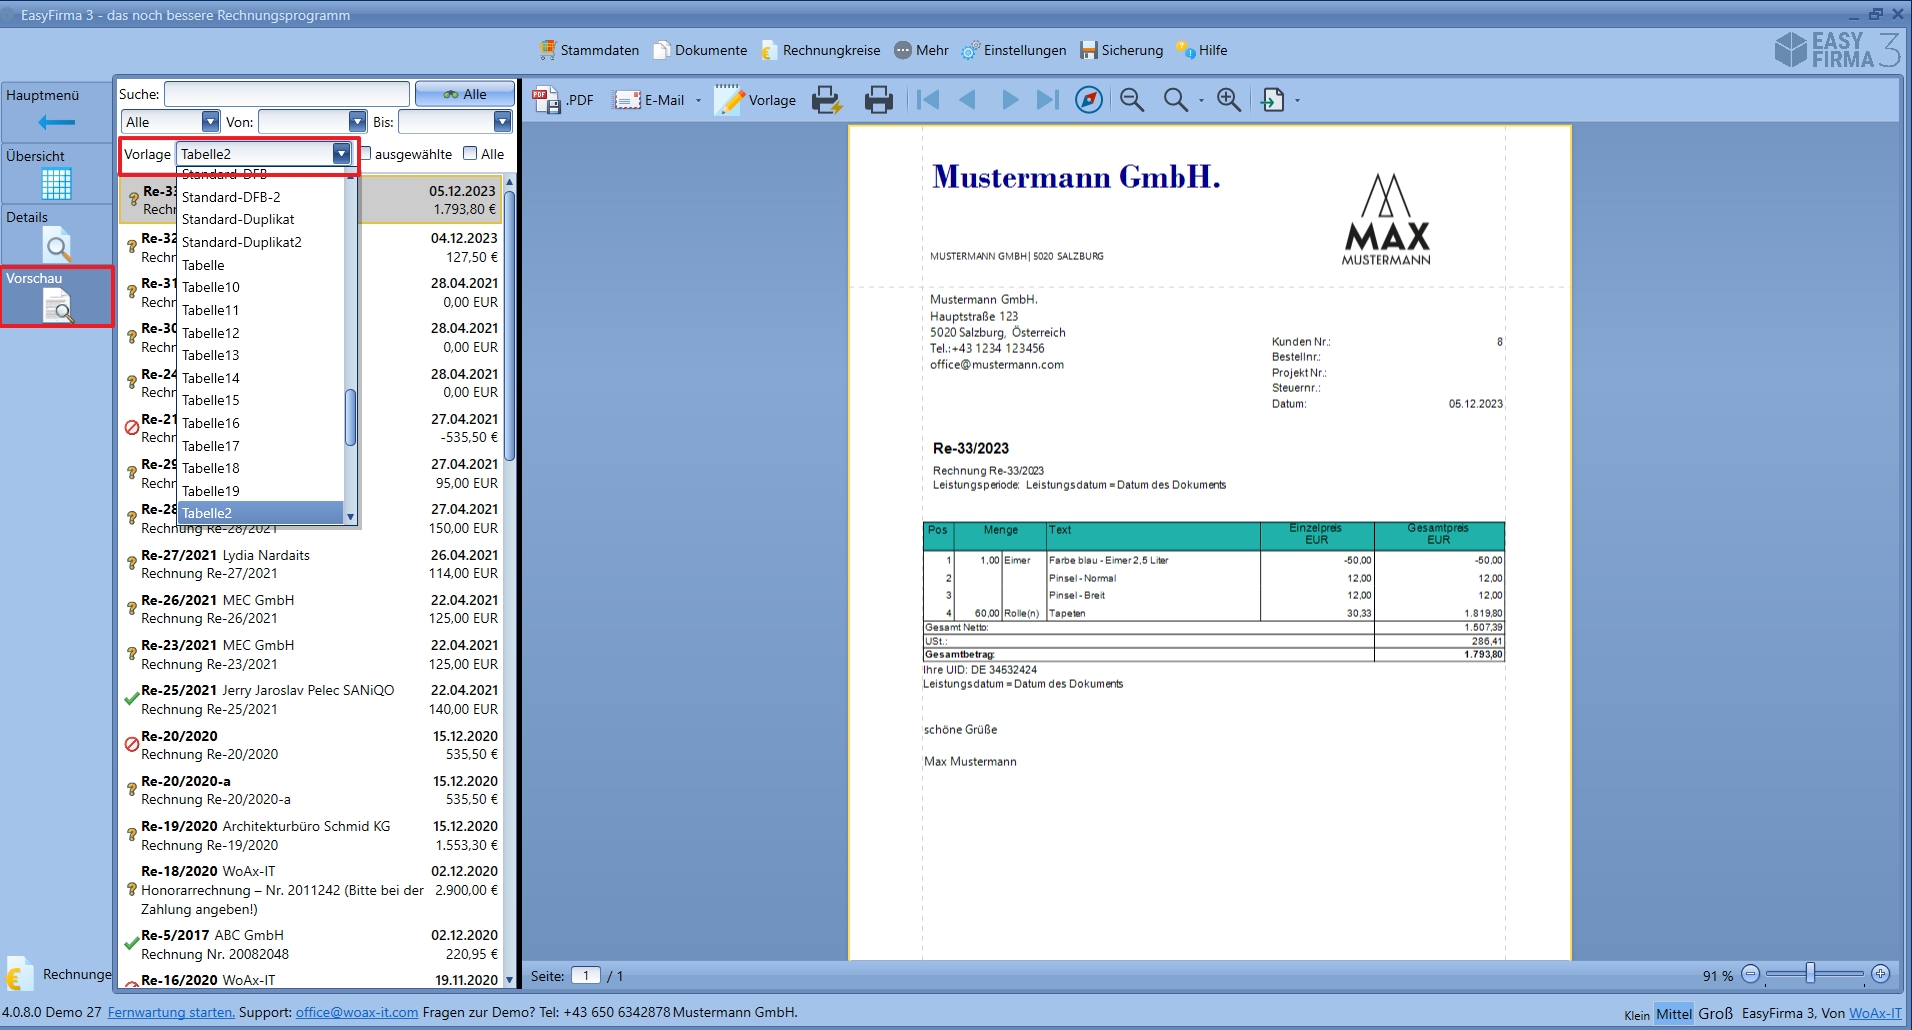The image size is (1912, 1030).
Task: Open the Bis date dropdown
Action: [x=502, y=122]
